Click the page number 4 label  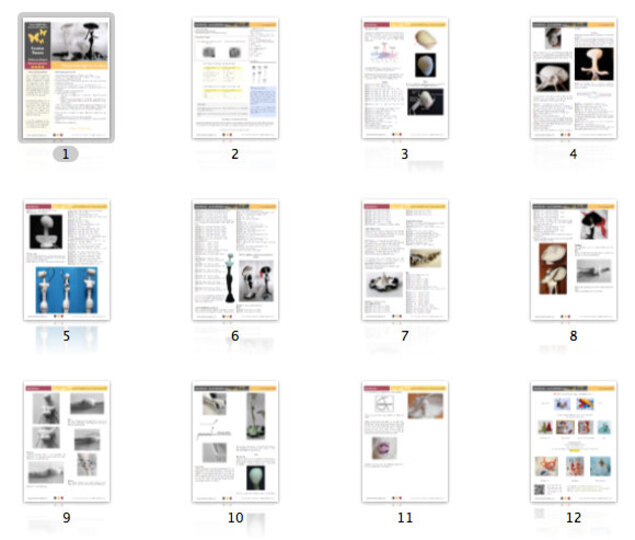[x=573, y=154]
